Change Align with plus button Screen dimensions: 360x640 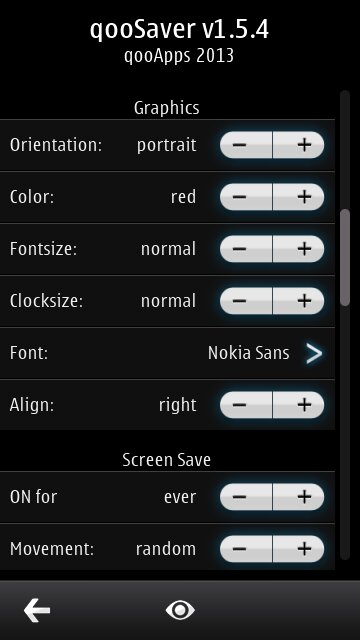(x=298, y=404)
